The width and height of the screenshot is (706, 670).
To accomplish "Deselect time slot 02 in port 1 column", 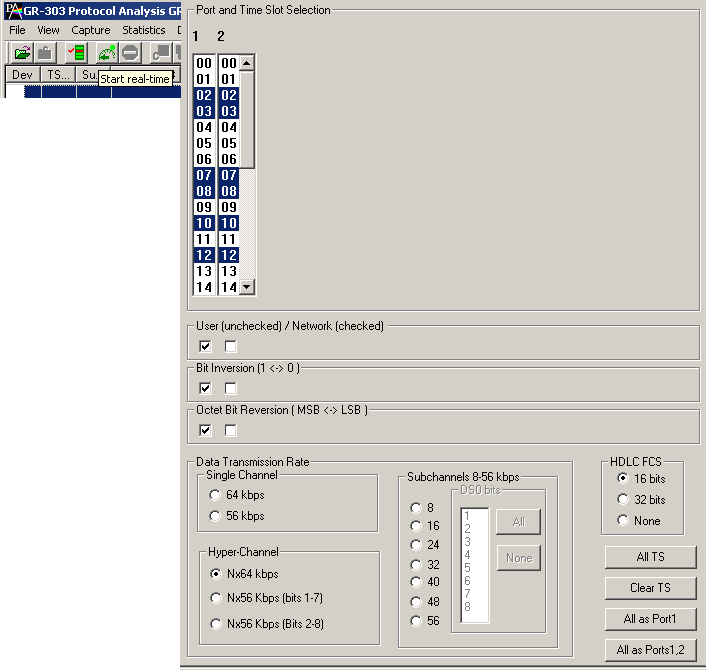I will pyautogui.click(x=204, y=95).
